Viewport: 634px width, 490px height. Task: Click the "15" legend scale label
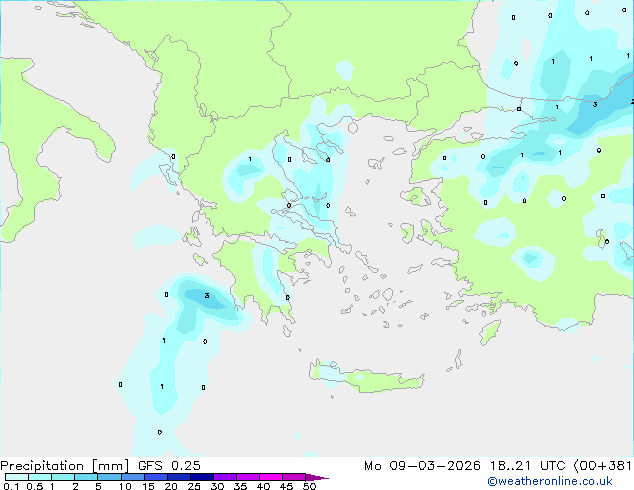[148, 486]
